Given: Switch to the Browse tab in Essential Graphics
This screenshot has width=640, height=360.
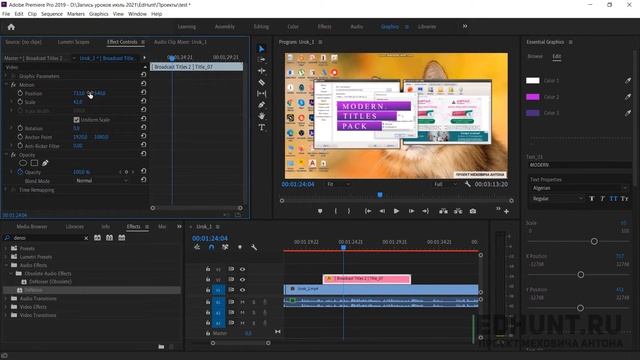Looking at the screenshot, I should (x=535, y=56).
